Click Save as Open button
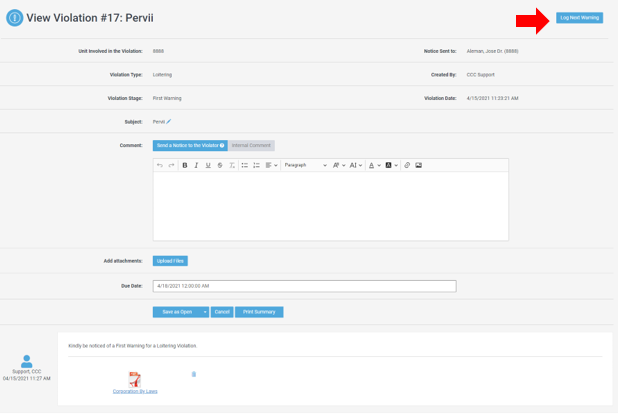 [177, 313]
